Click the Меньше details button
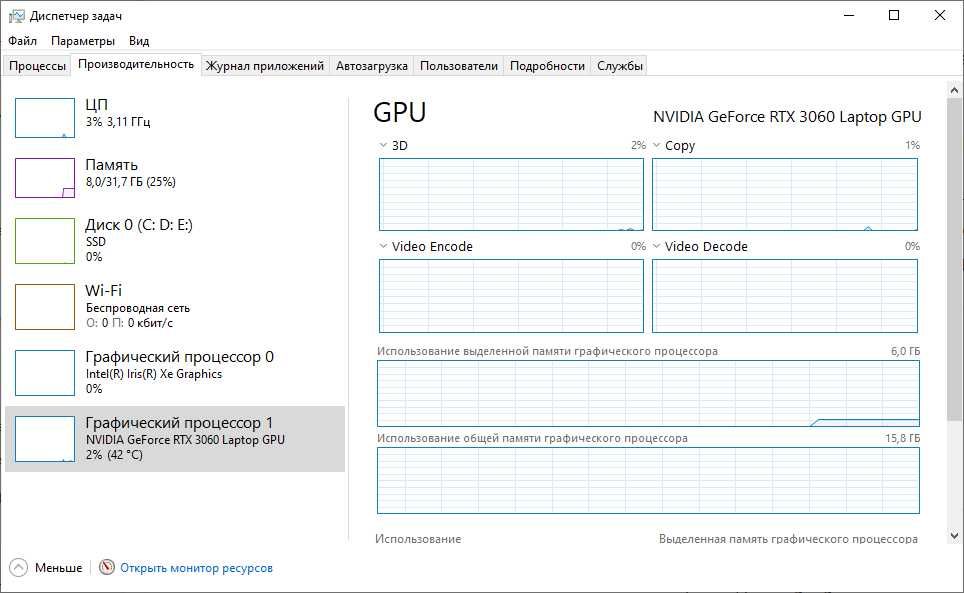The height and width of the screenshot is (593, 964). click(x=58, y=567)
